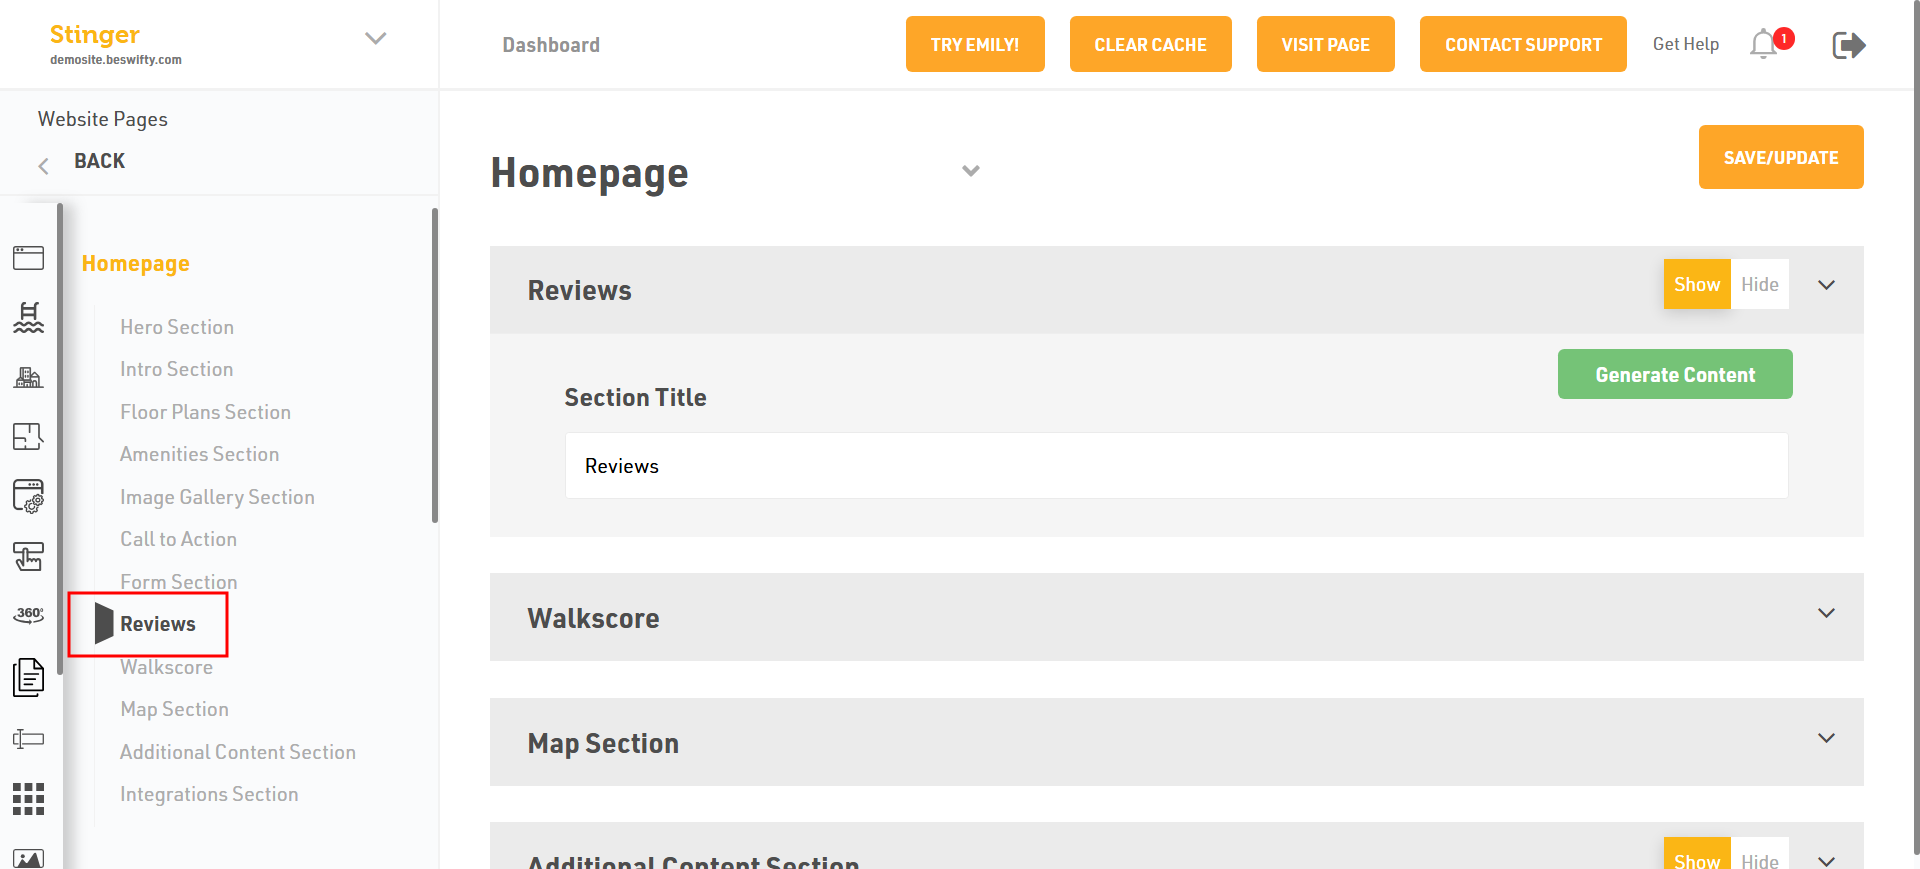Click the logout icon in header
This screenshot has width=1920, height=869.
coord(1848,45)
